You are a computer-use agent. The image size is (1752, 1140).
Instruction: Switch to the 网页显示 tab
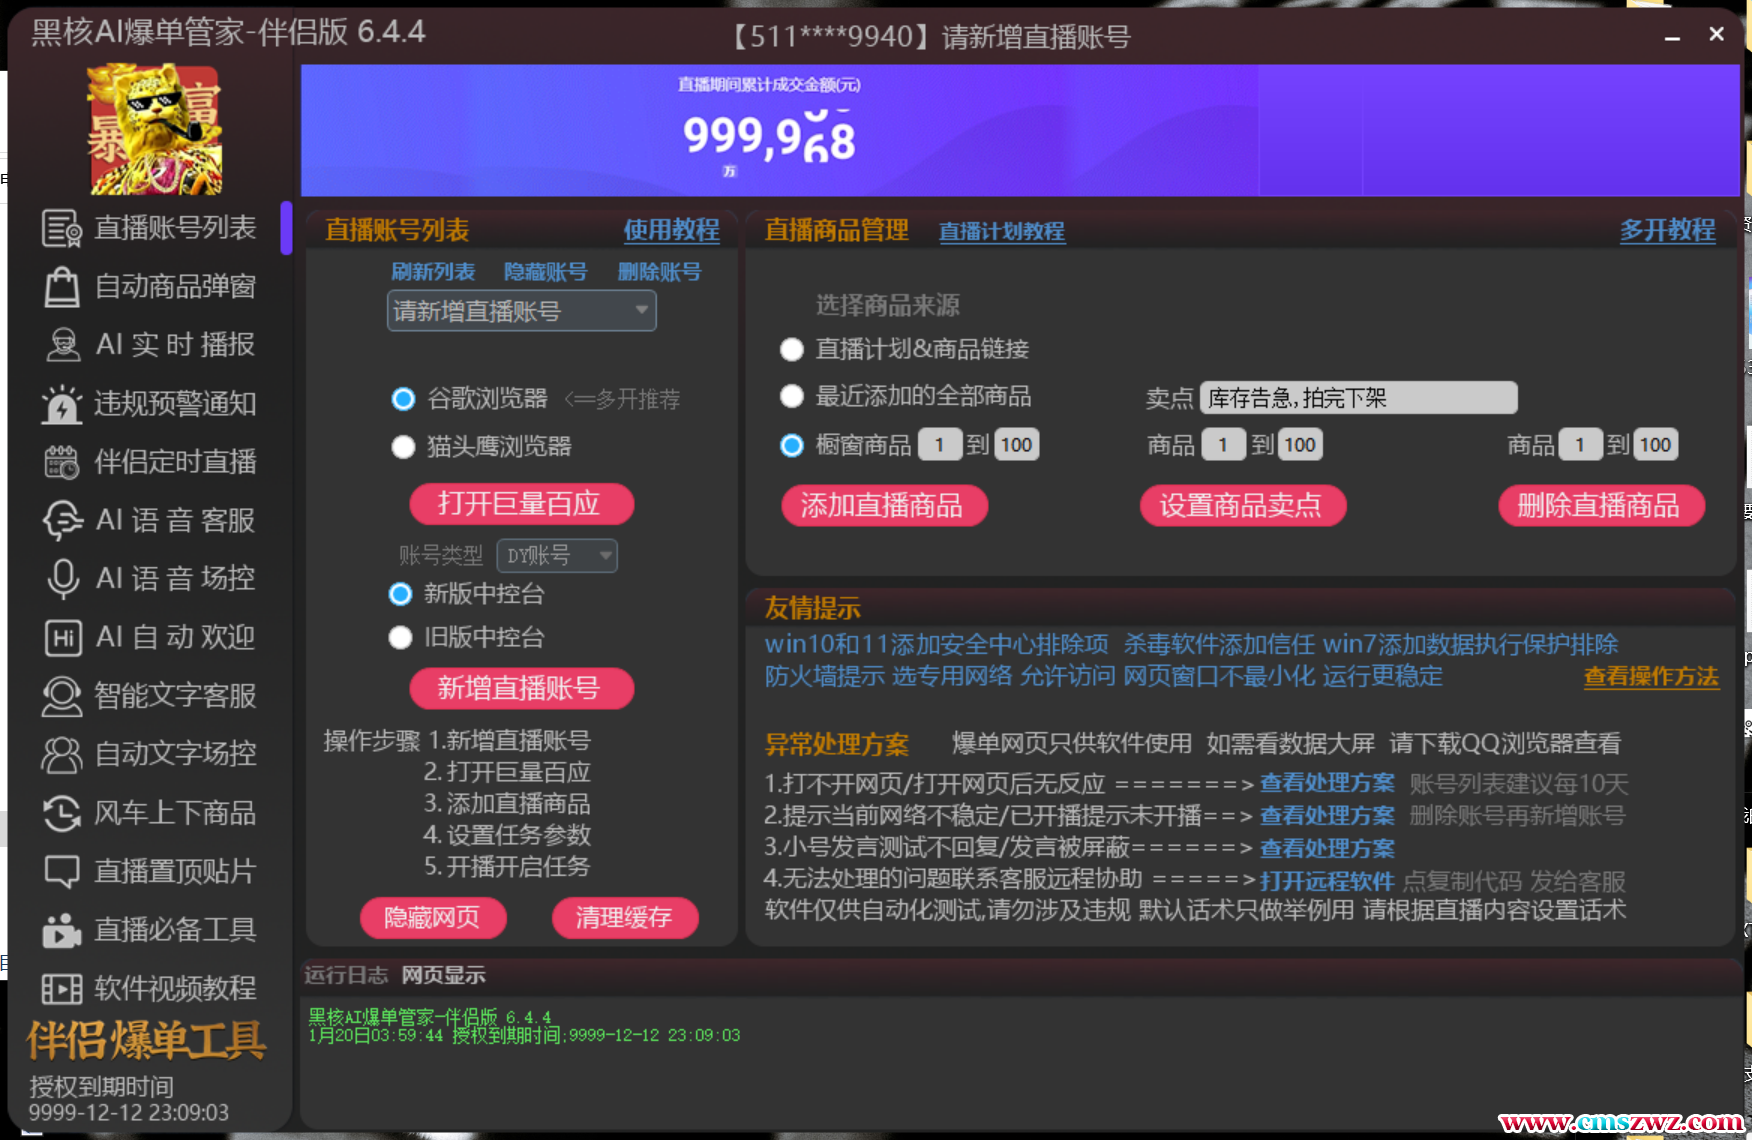pyautogui.click(x=443, y=975)
